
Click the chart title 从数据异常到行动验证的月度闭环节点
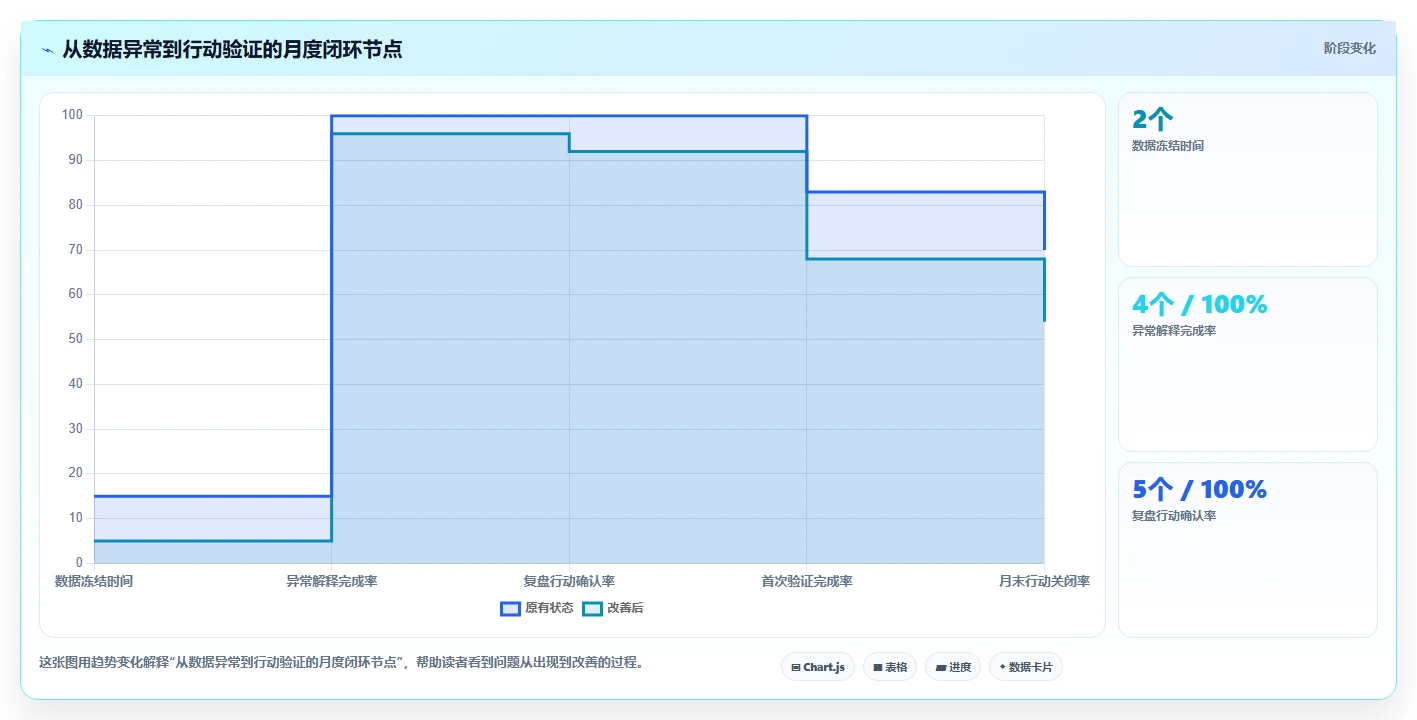click(x=232, y=49)
